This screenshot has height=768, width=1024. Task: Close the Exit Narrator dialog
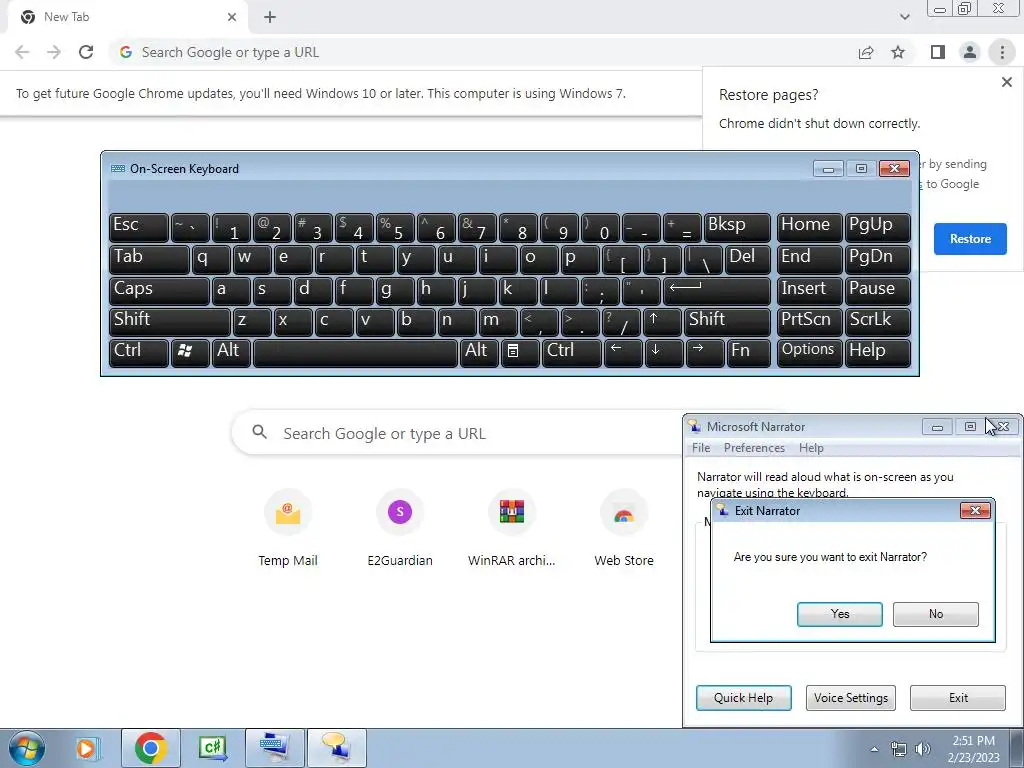(x=975, y=511)
